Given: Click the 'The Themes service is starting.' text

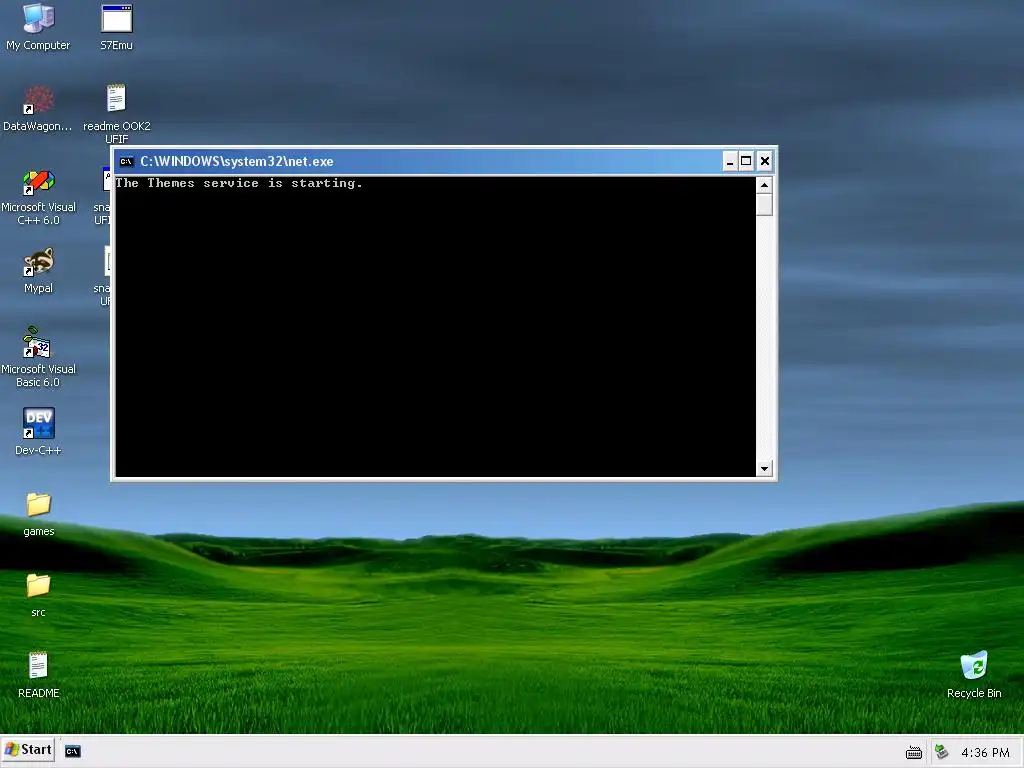Looking at the screenshot, I should click(239, 184).
